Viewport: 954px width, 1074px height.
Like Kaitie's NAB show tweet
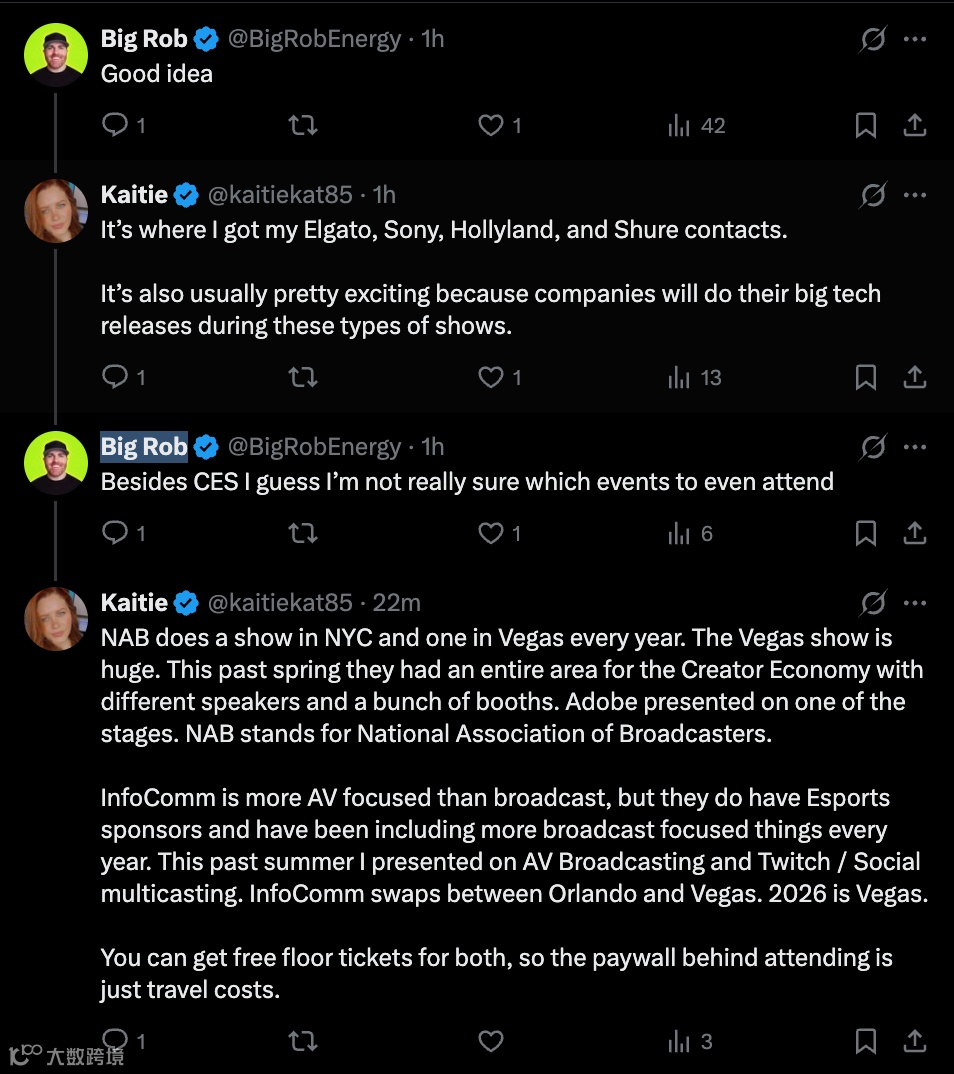coord(490,1041)
